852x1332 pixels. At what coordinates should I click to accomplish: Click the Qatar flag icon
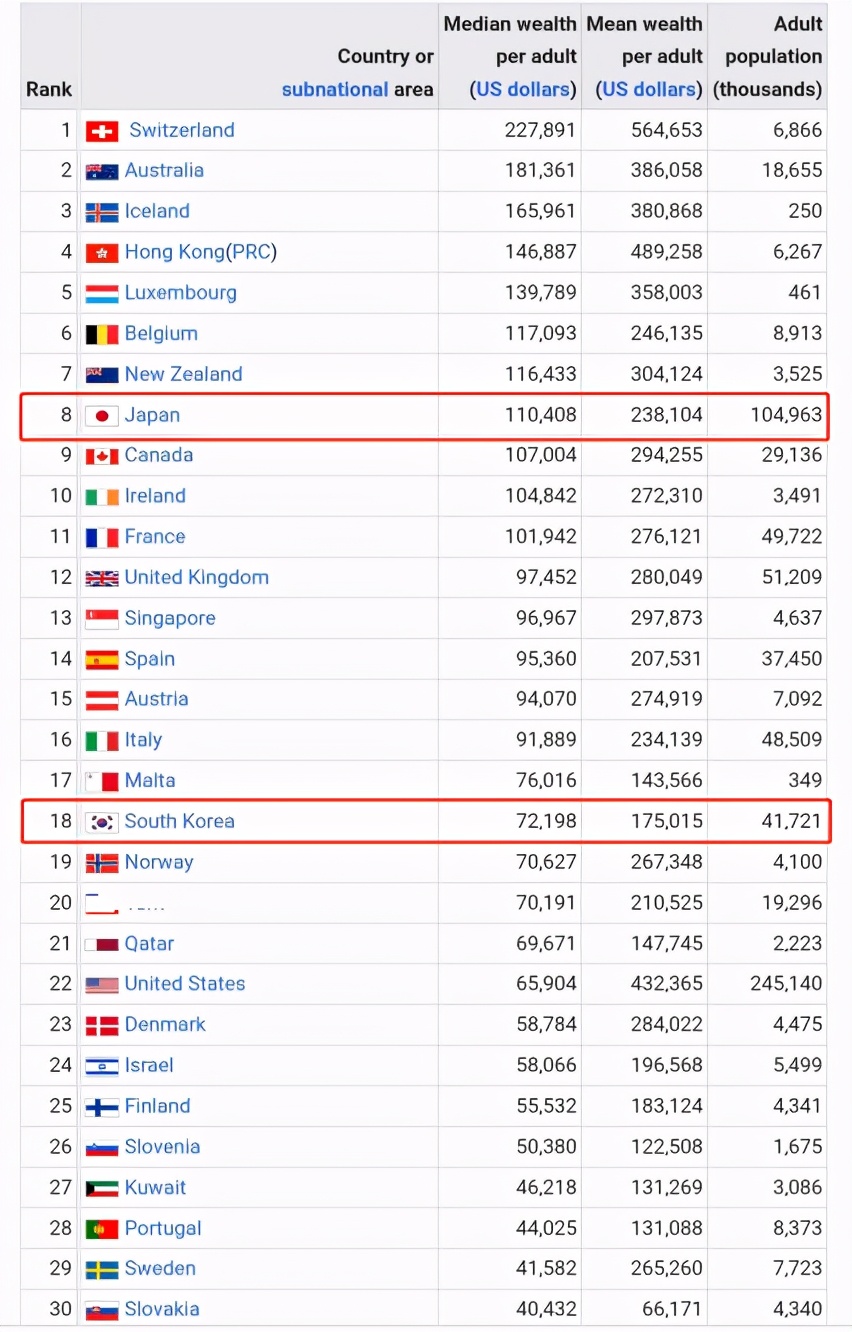pyautogui.click(x=102, y=945)
